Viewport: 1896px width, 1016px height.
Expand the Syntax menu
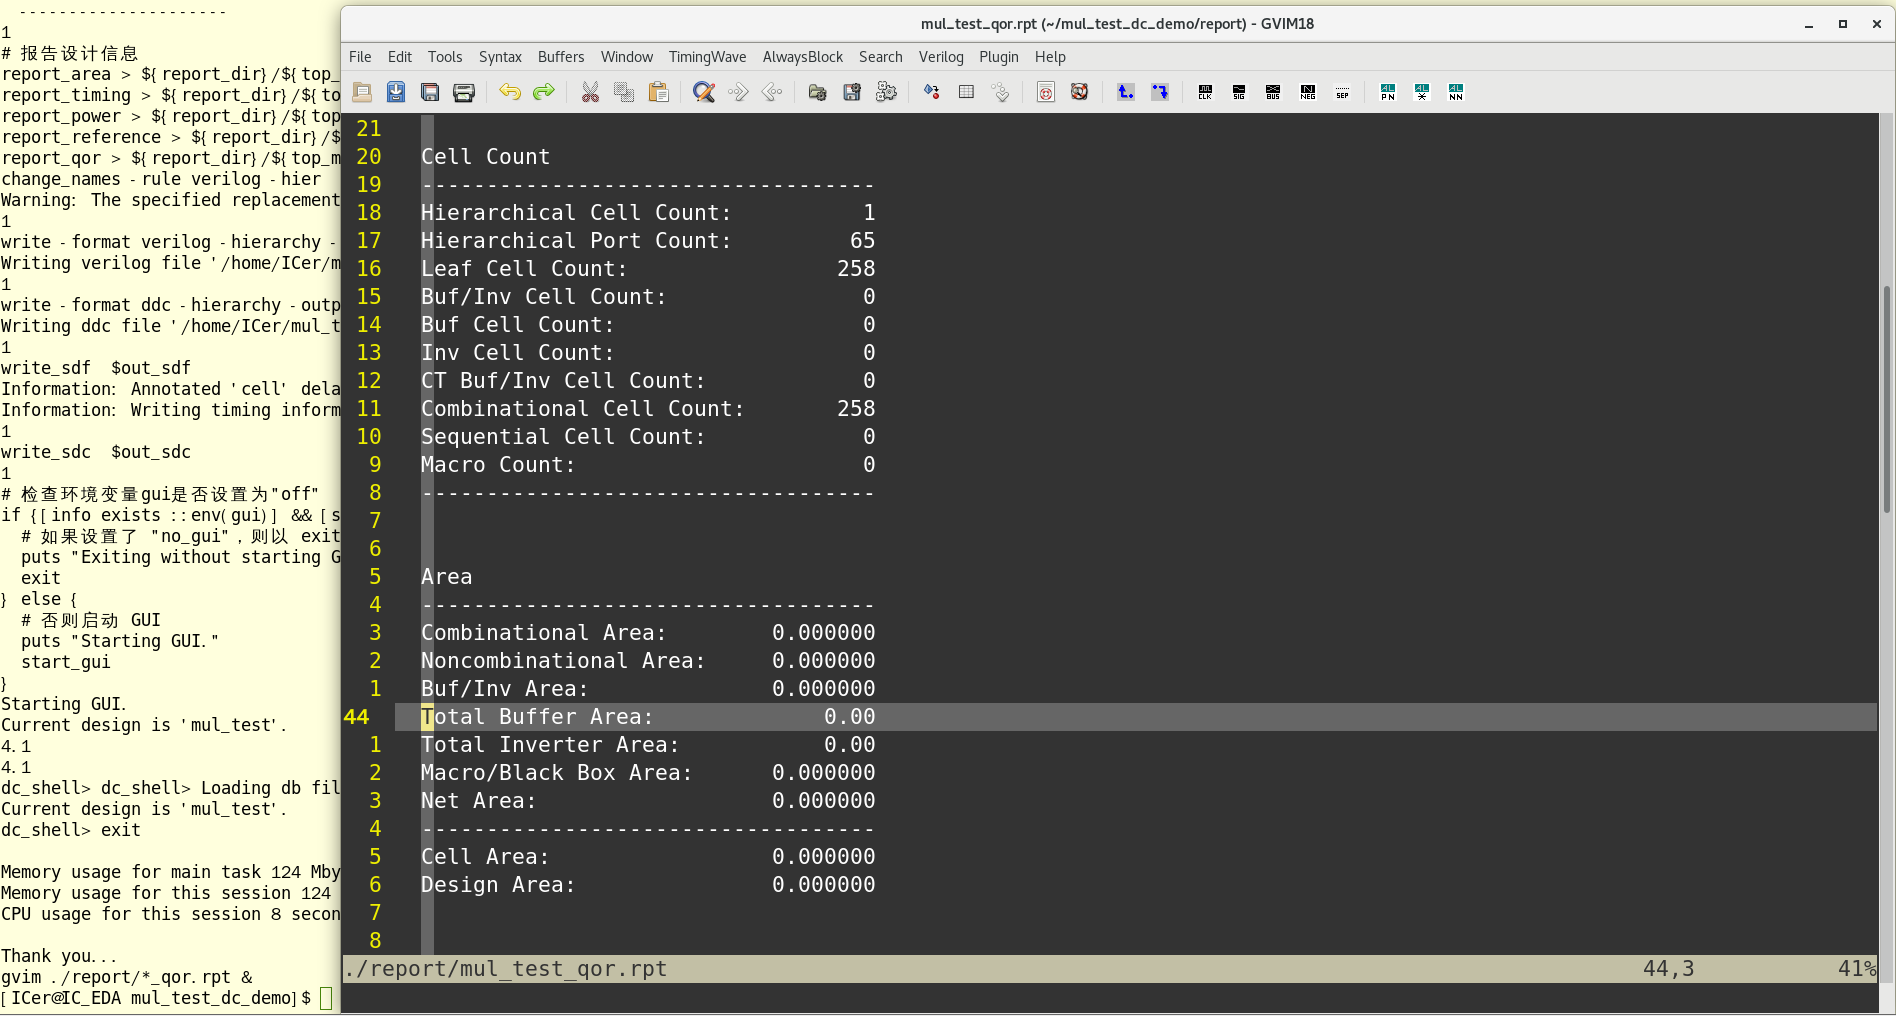[500, 57]
